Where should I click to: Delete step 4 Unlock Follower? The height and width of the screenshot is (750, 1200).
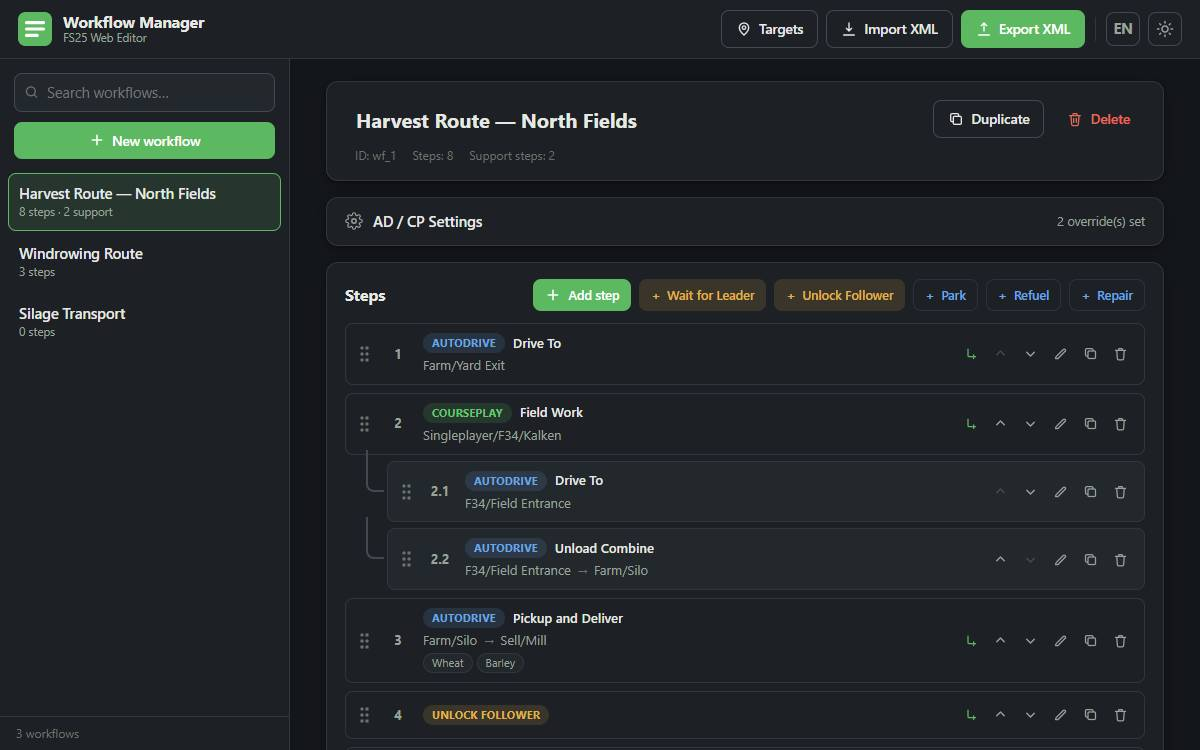pos(1120,715)
